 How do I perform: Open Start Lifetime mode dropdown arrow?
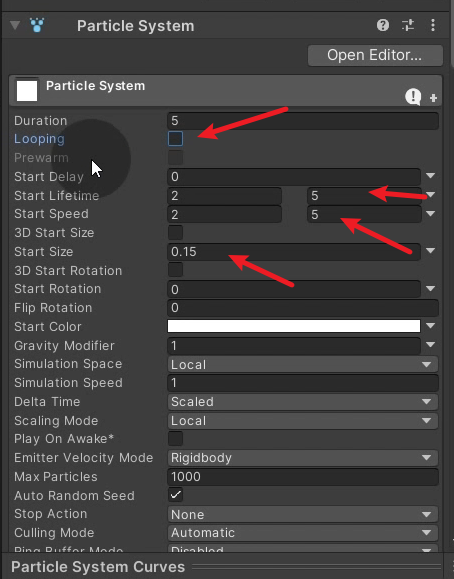click(x=430, y=195)
